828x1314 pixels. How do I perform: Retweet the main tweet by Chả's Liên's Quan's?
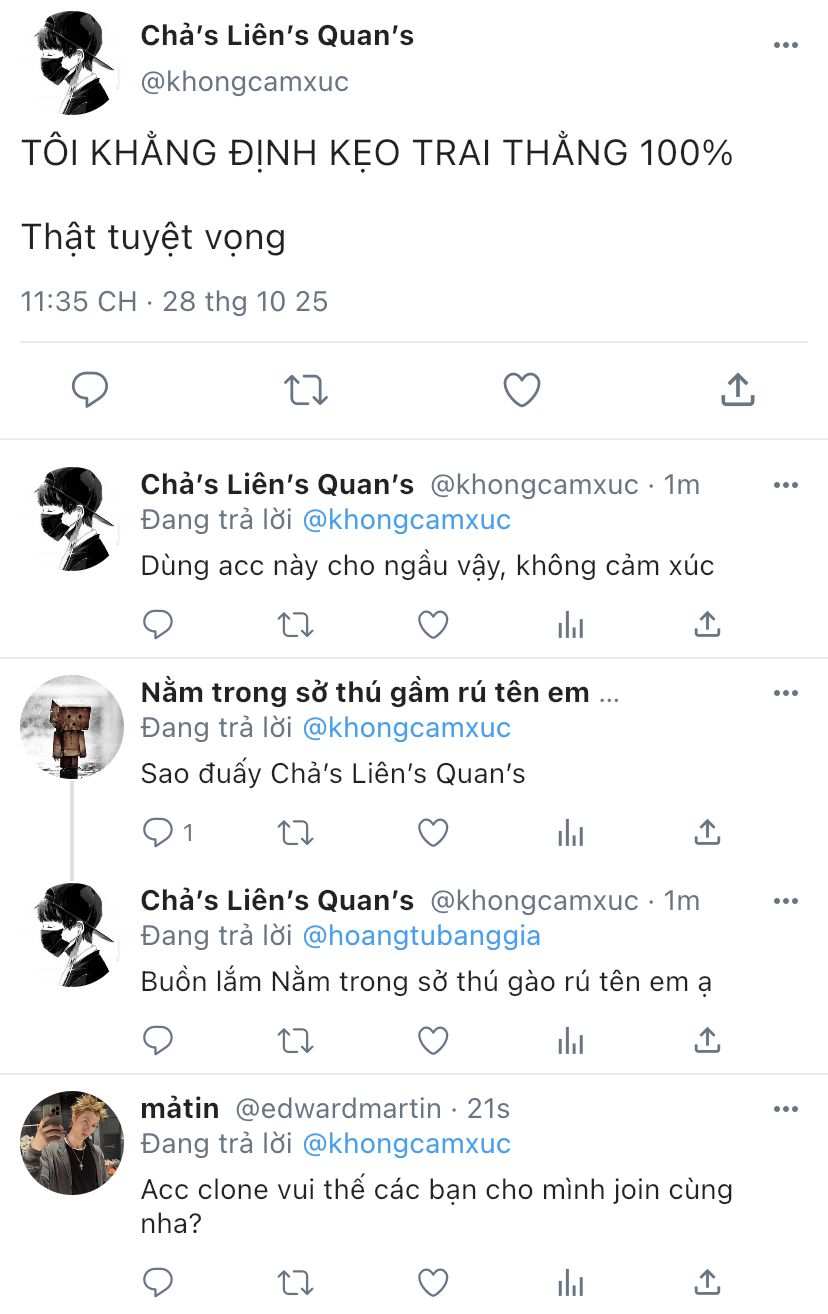305,390
